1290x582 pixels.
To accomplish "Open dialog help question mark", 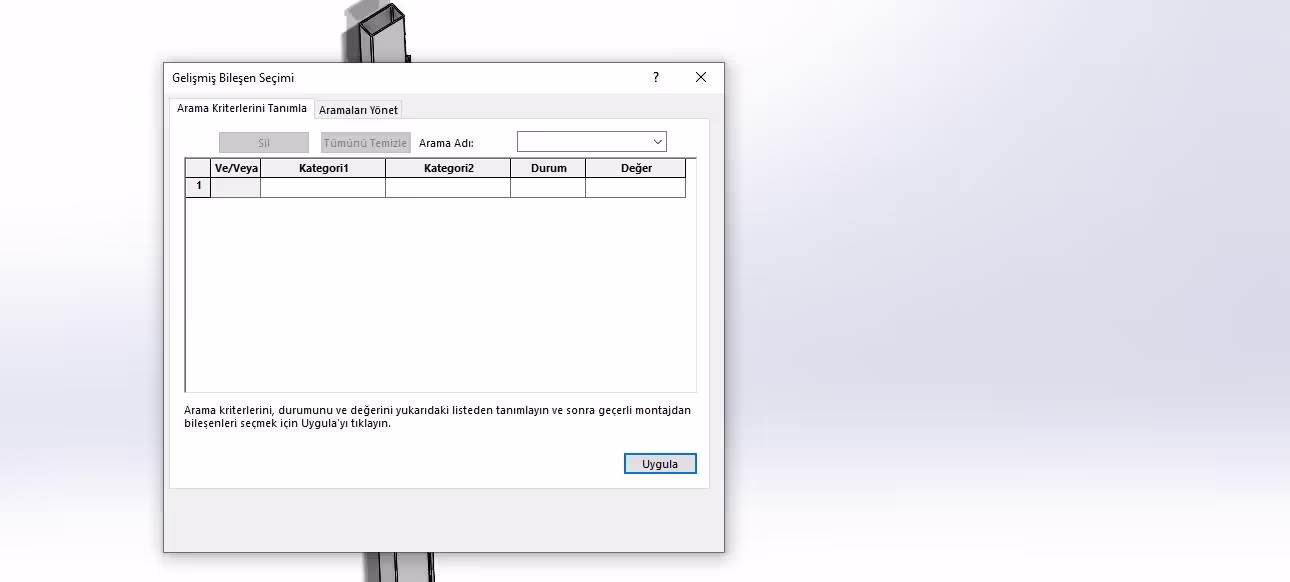I will 656,77.
